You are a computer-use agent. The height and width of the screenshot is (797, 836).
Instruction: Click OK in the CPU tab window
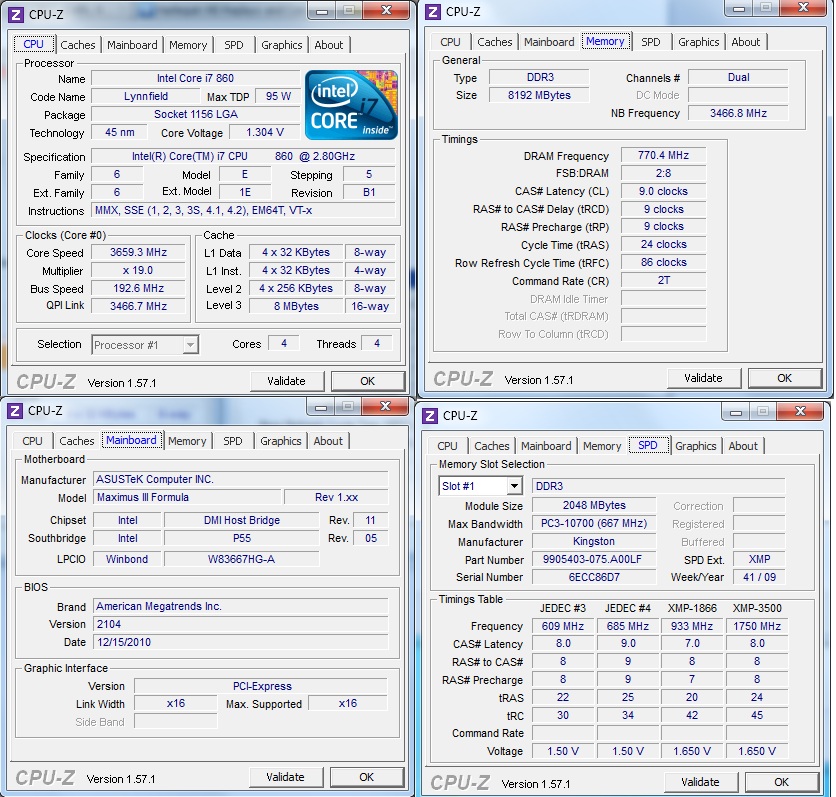[367, 381]
